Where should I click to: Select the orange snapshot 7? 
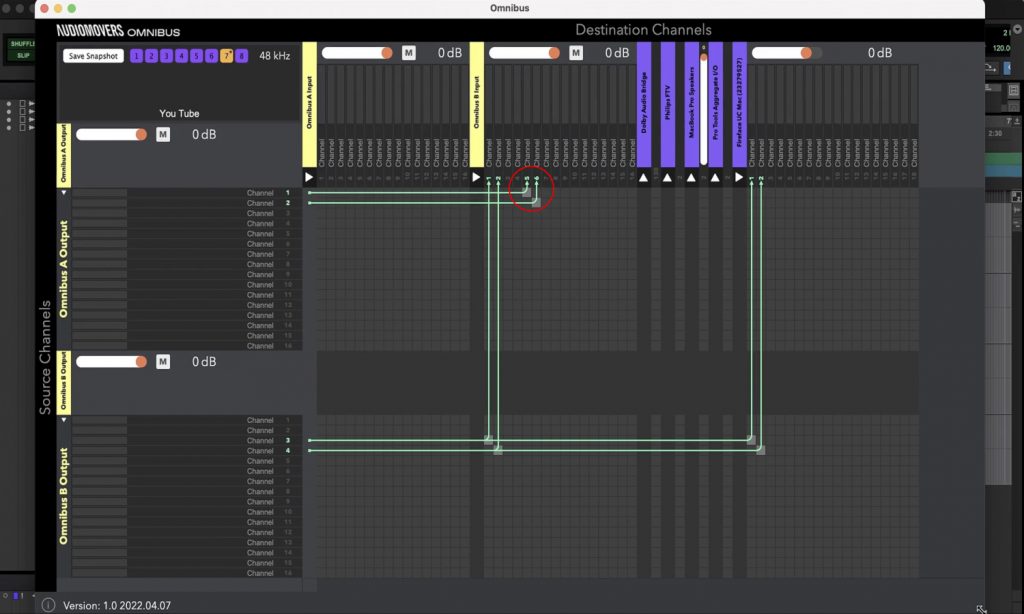[226, 56]
